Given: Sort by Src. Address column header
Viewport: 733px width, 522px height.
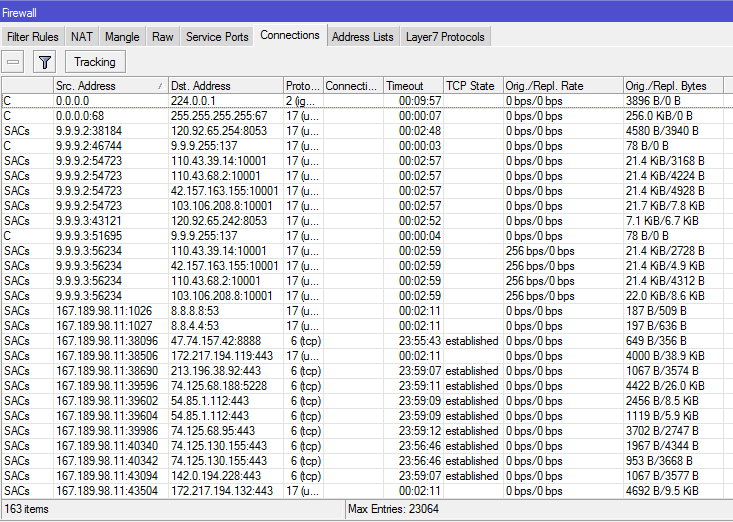Looking at the screenshot, I should (x=110, y=86).
